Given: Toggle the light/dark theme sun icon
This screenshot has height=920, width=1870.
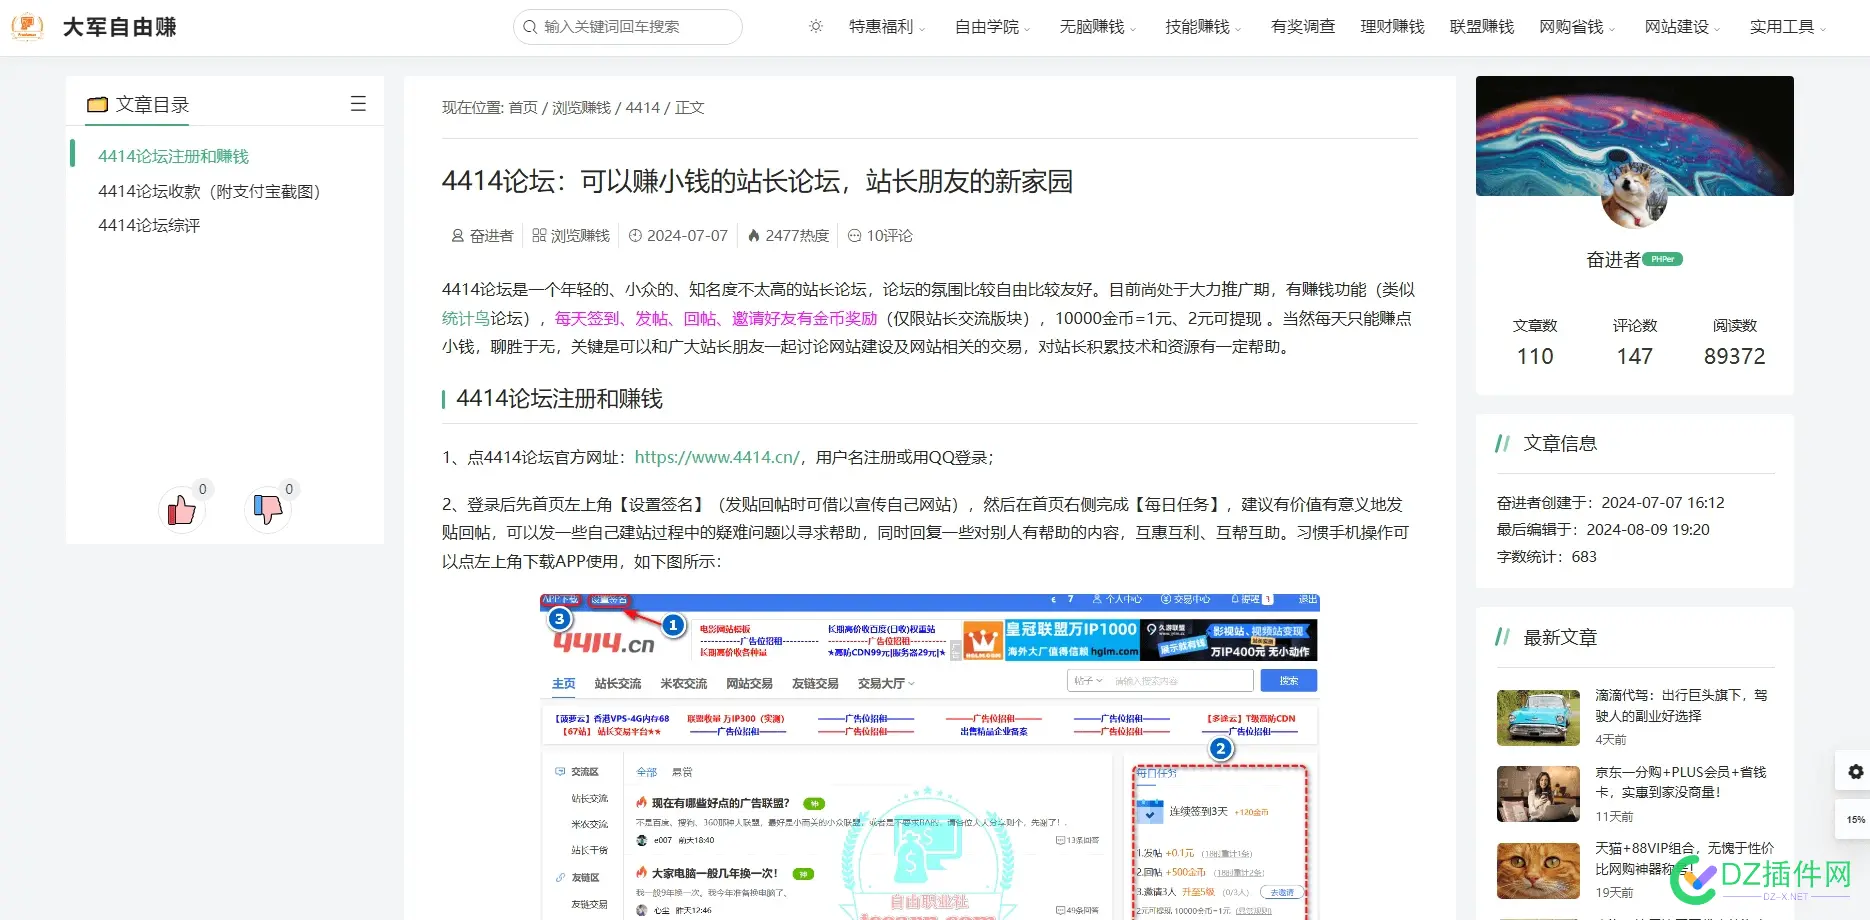Looking at the screenshot, I should (816, 27).
